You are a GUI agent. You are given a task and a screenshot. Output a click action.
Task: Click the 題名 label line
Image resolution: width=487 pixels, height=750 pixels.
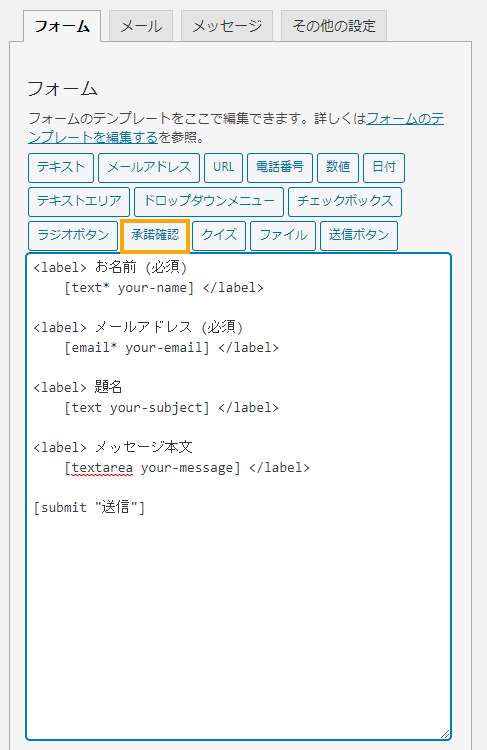point(78,387)
